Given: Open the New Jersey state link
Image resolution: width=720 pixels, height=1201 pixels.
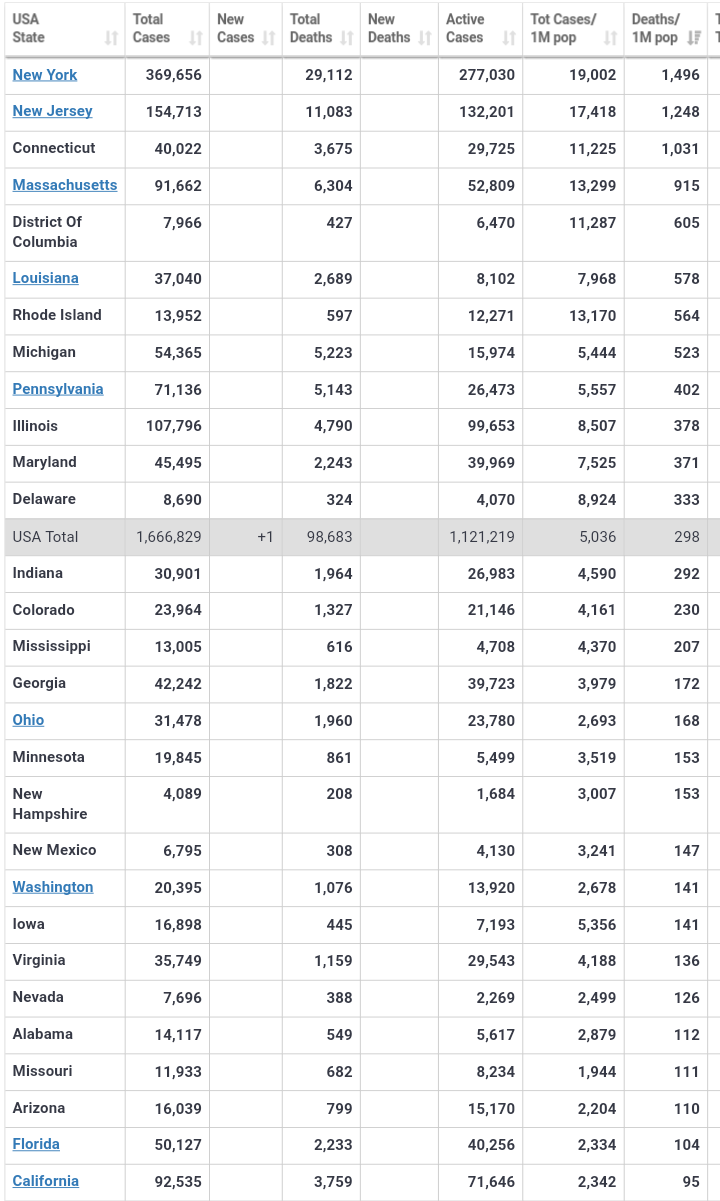Looking at the screenshot, I should click(x=52, y=111).
